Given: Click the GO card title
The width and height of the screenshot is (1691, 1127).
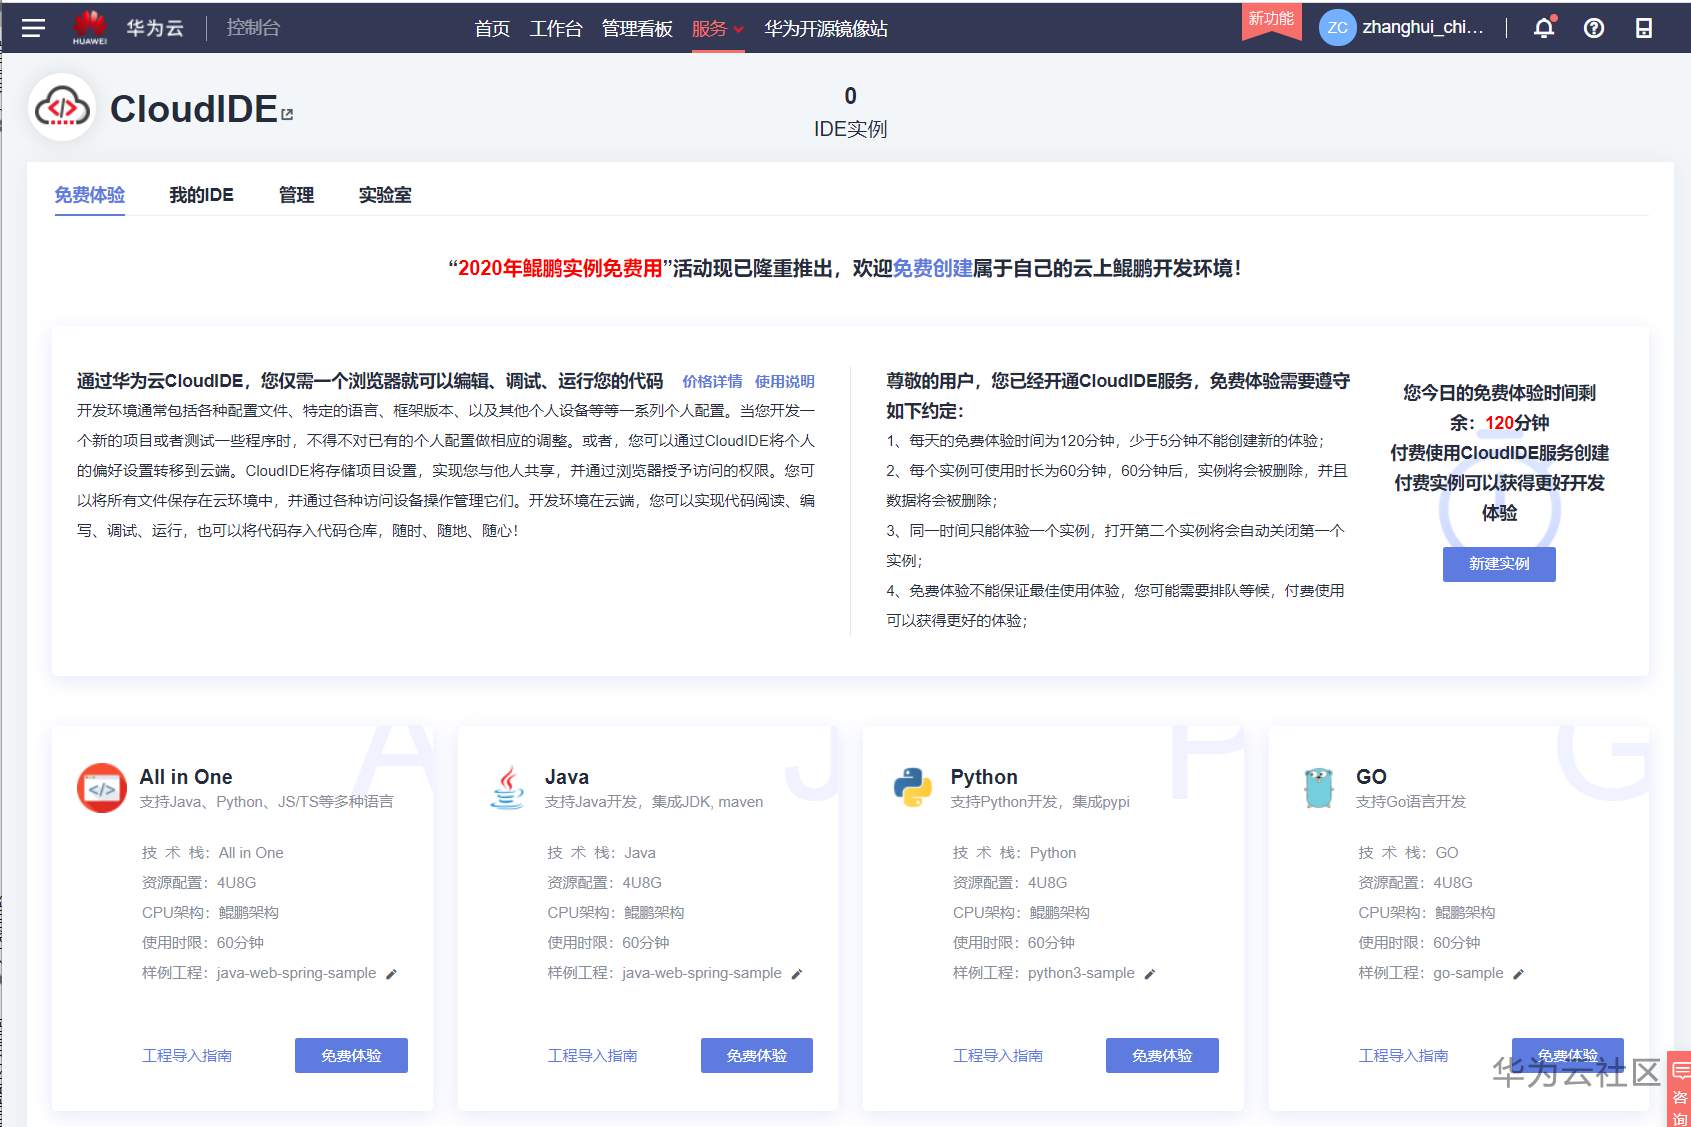Looking at the screenshot, I should (x=1371, y=777).
